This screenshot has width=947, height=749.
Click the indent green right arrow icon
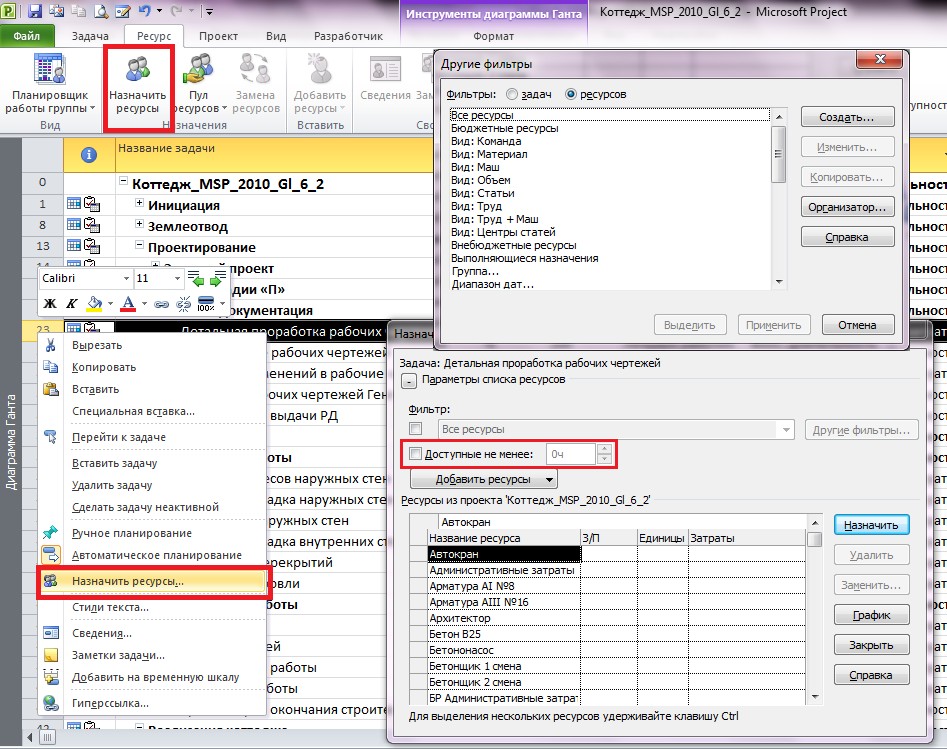tap(217, 278)
